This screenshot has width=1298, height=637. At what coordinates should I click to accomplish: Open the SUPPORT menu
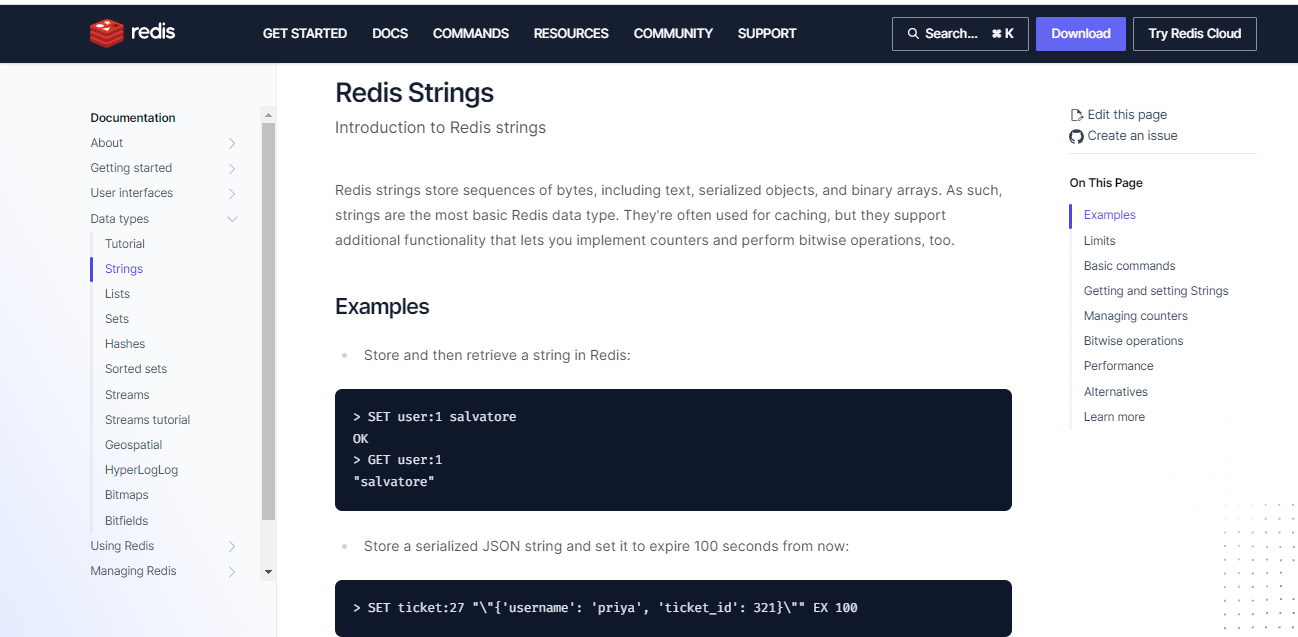[767, 34]
